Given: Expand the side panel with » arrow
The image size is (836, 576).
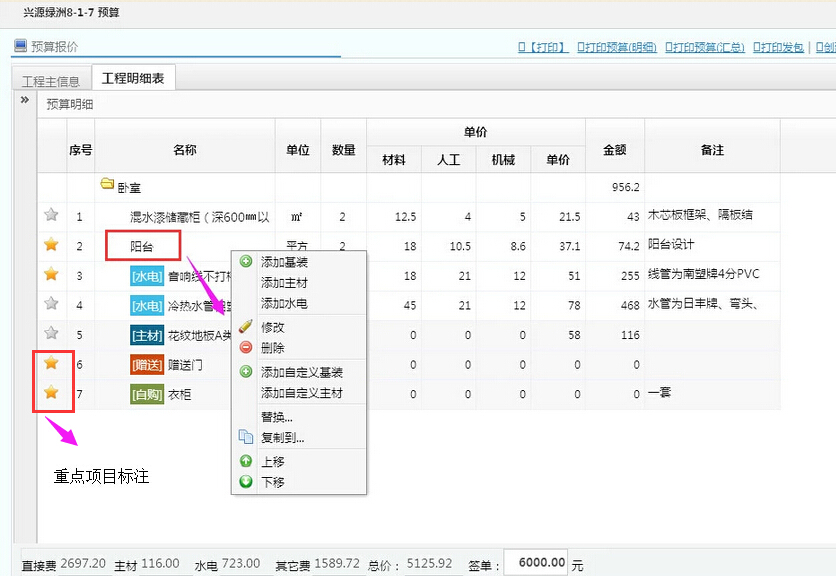Looking at the screenshot, I should coord(24,101).
